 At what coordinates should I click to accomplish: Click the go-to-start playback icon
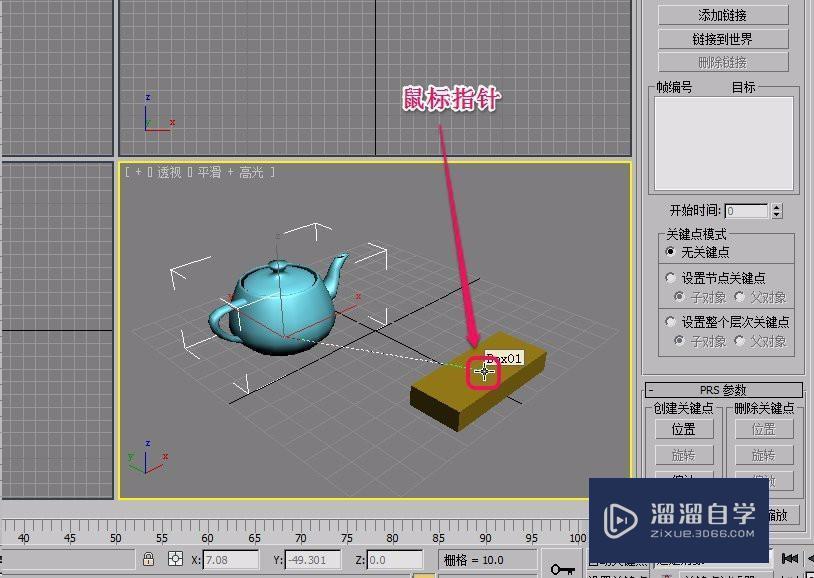point(790,558)
